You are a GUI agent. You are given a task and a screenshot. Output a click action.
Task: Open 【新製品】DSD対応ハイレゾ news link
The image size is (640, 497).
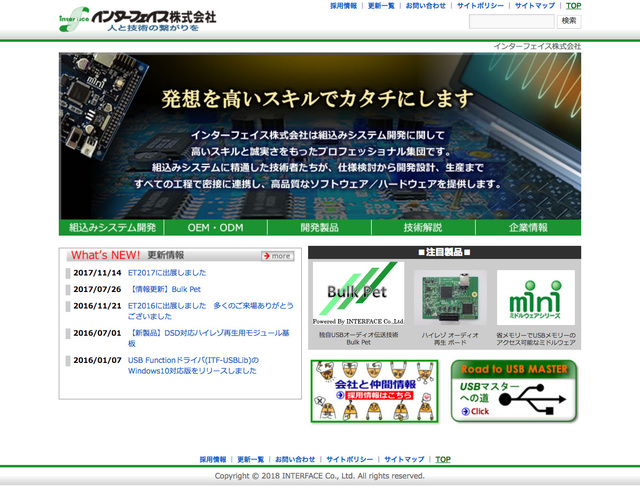[209, 338]
